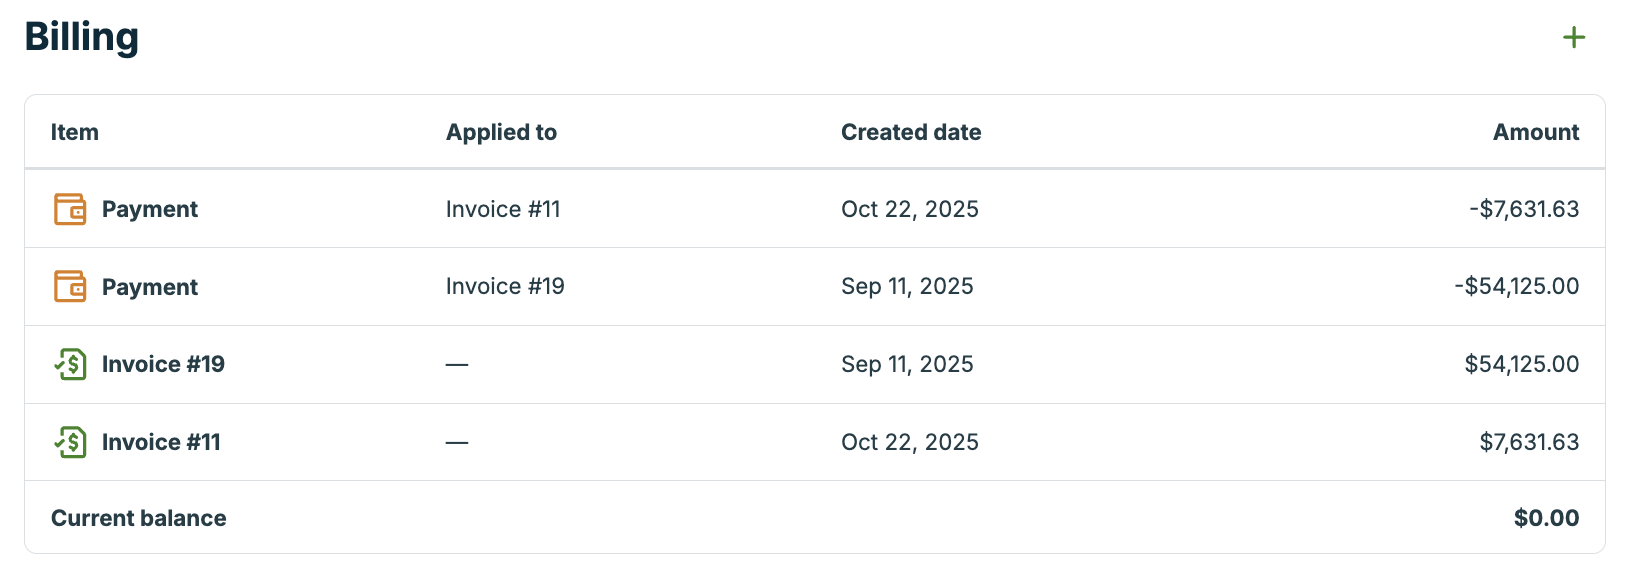Open the Payment applied to Invoice #19
The image size is (1630, 572).
(x=150, y=287)
